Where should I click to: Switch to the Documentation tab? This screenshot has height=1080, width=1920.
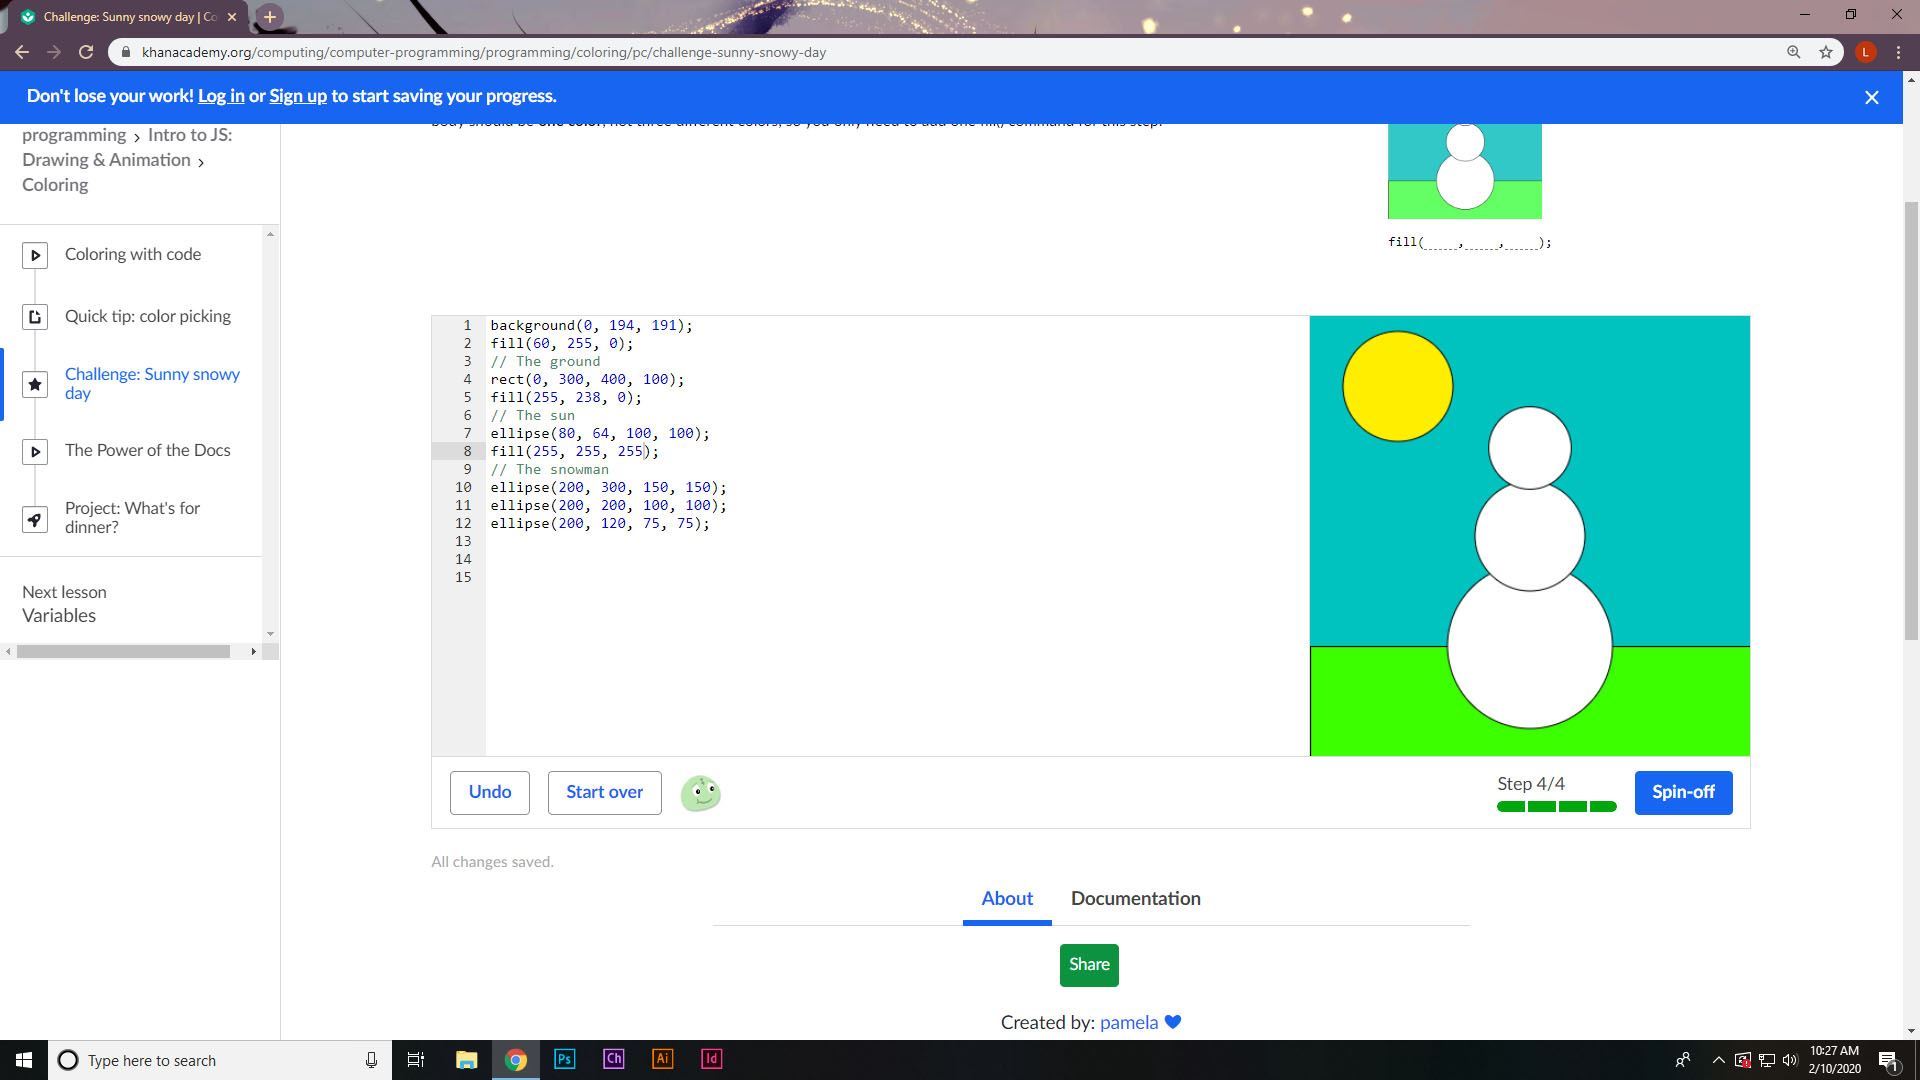point(1135,898)
